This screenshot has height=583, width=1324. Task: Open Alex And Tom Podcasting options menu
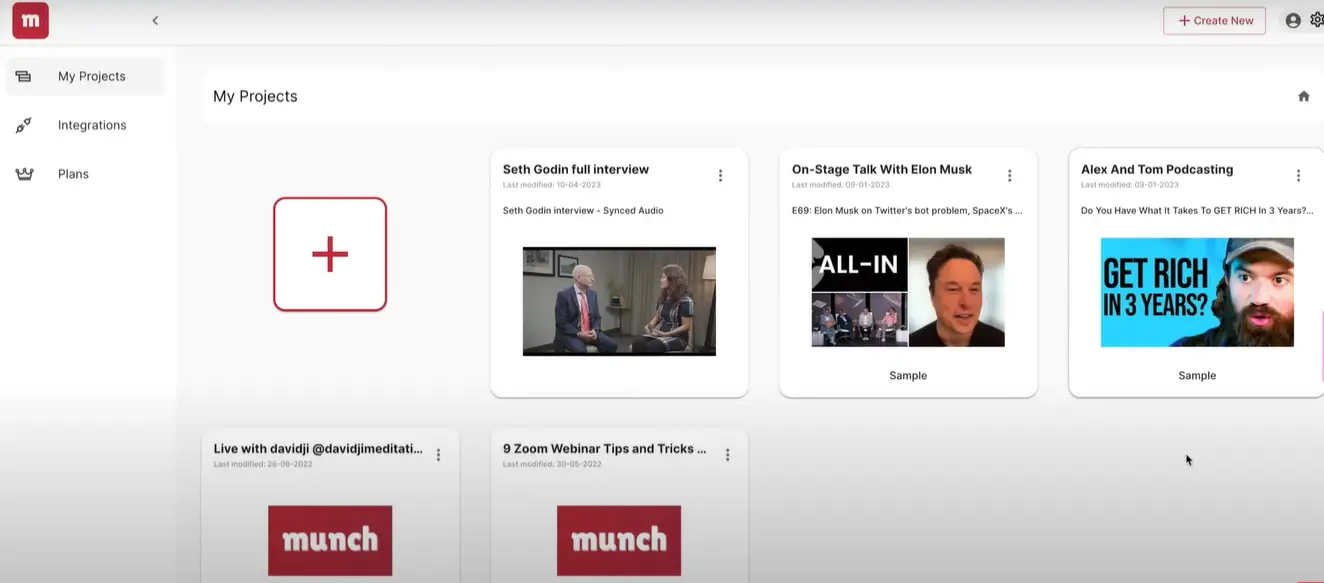[1298, 174]
